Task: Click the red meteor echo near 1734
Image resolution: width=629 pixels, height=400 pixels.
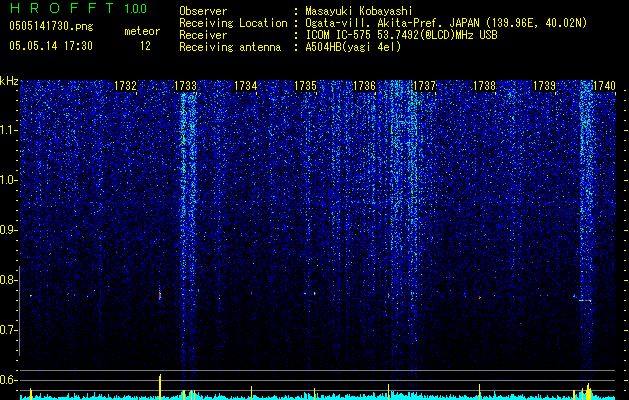Action: pos(252,293)
